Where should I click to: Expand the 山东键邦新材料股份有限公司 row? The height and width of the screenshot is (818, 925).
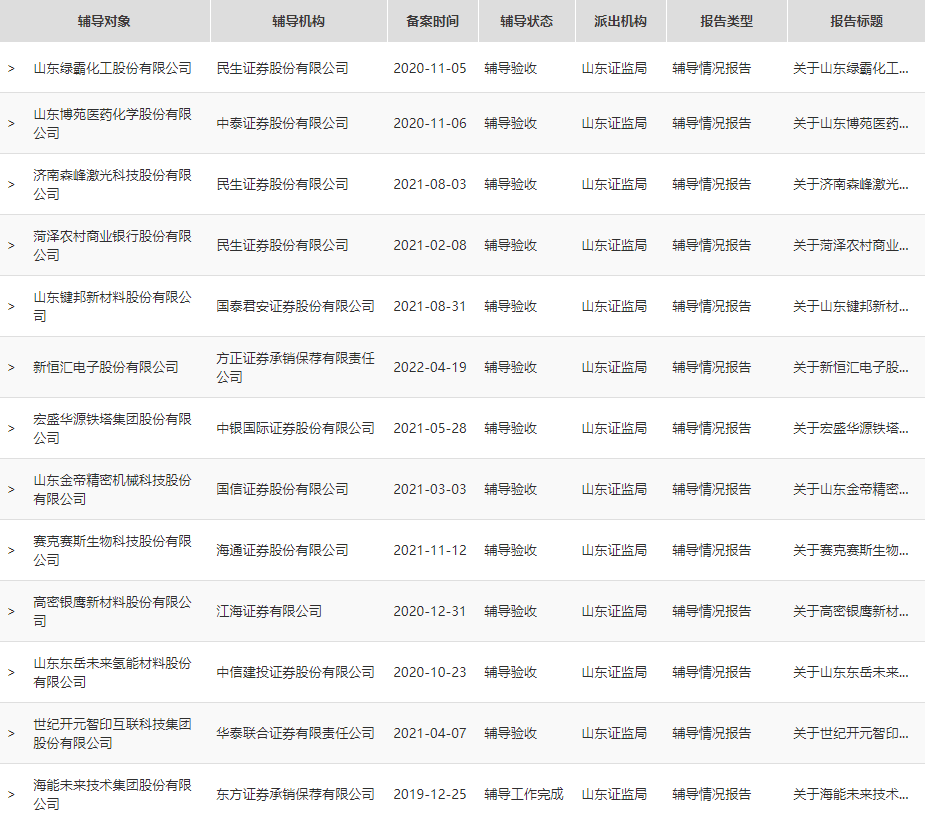click(11, 306)
